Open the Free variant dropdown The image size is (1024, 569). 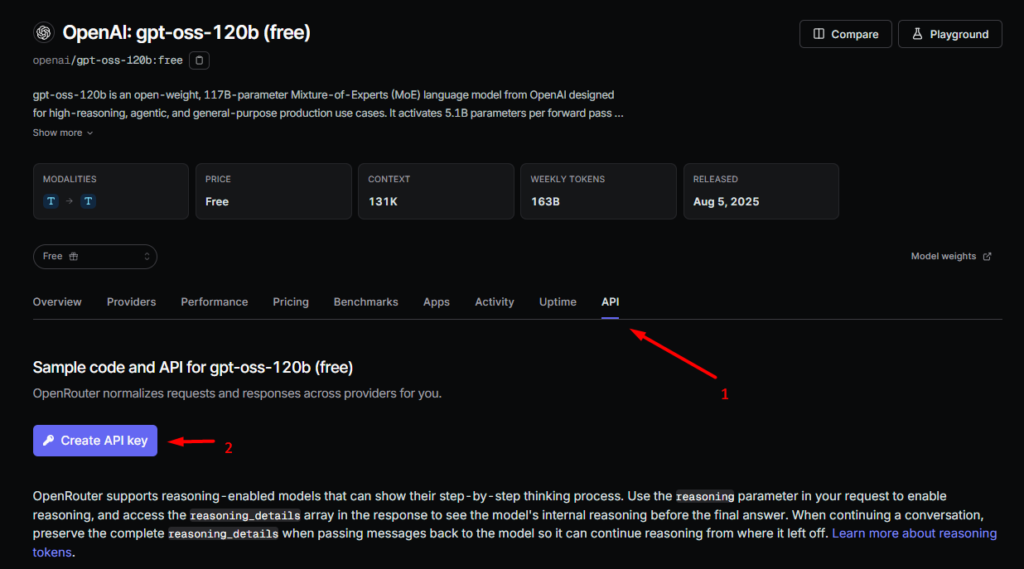click(x=95, y=257)
